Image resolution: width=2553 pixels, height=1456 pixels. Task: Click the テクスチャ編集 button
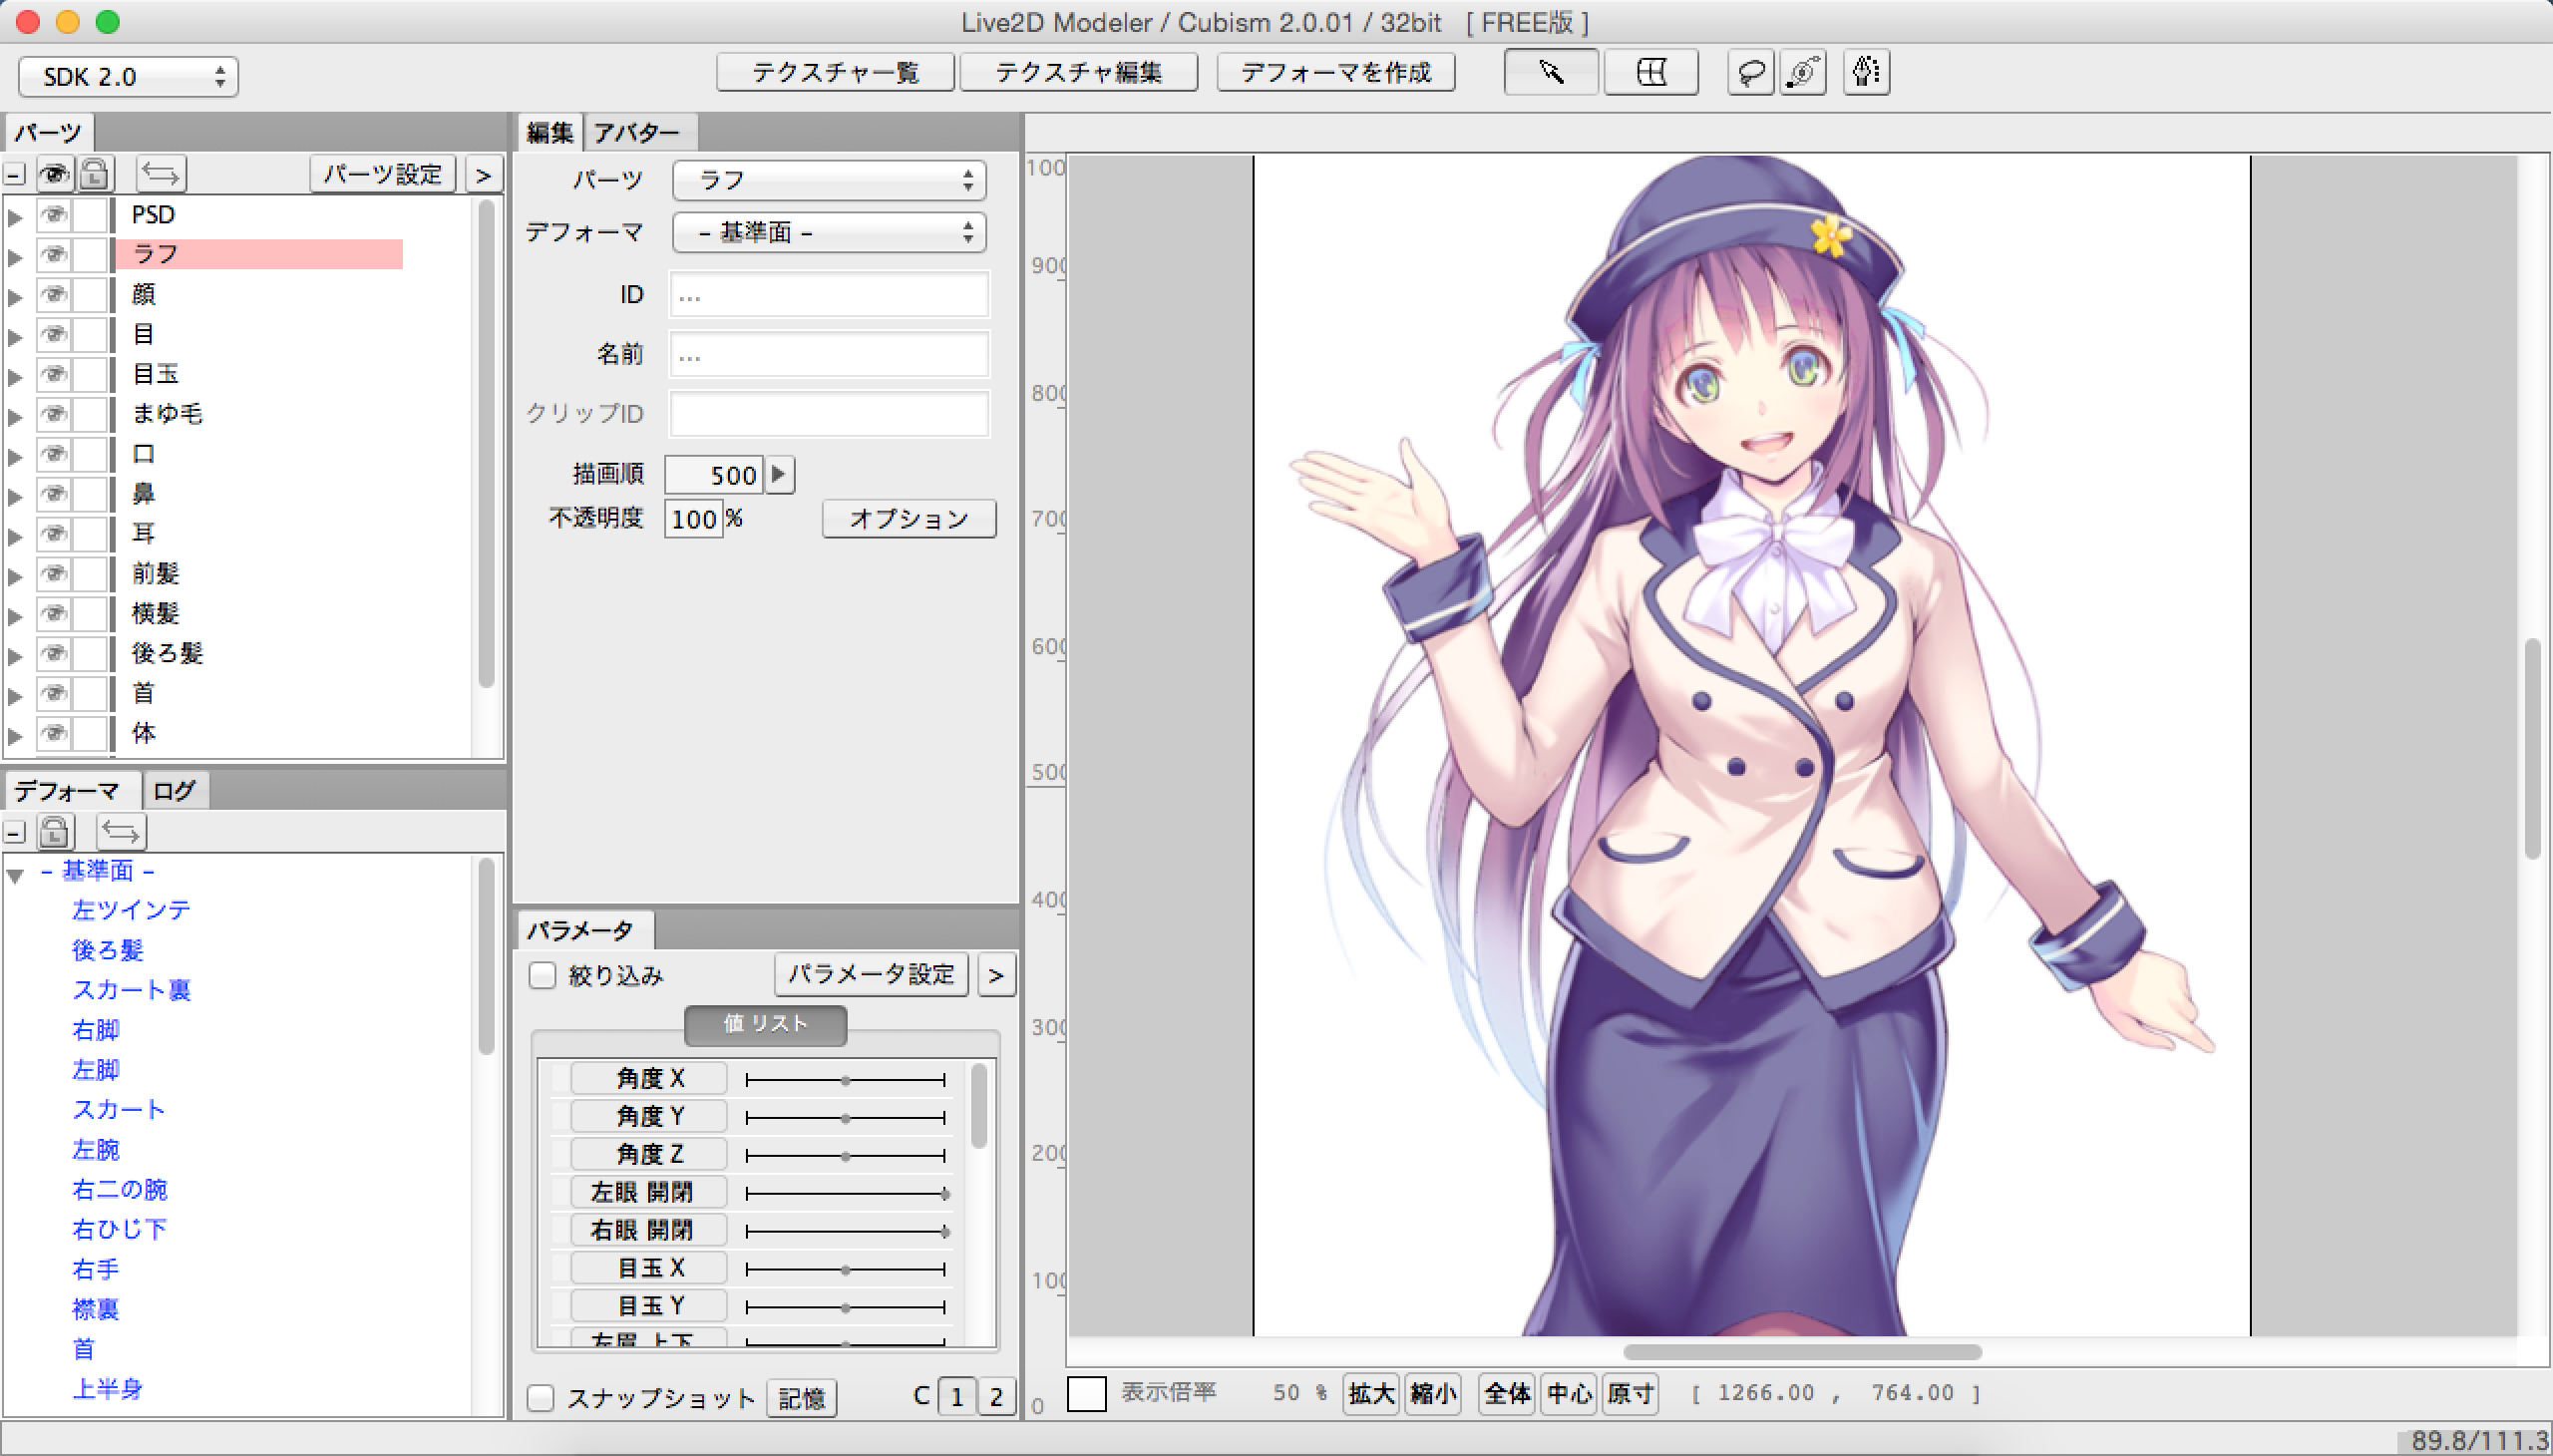(x=1078, y=72)
